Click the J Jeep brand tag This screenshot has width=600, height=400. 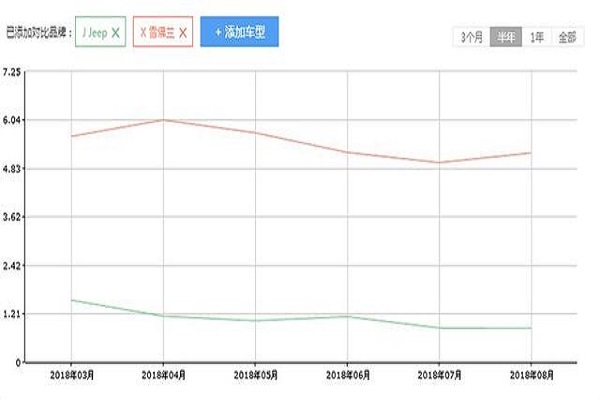97,33
